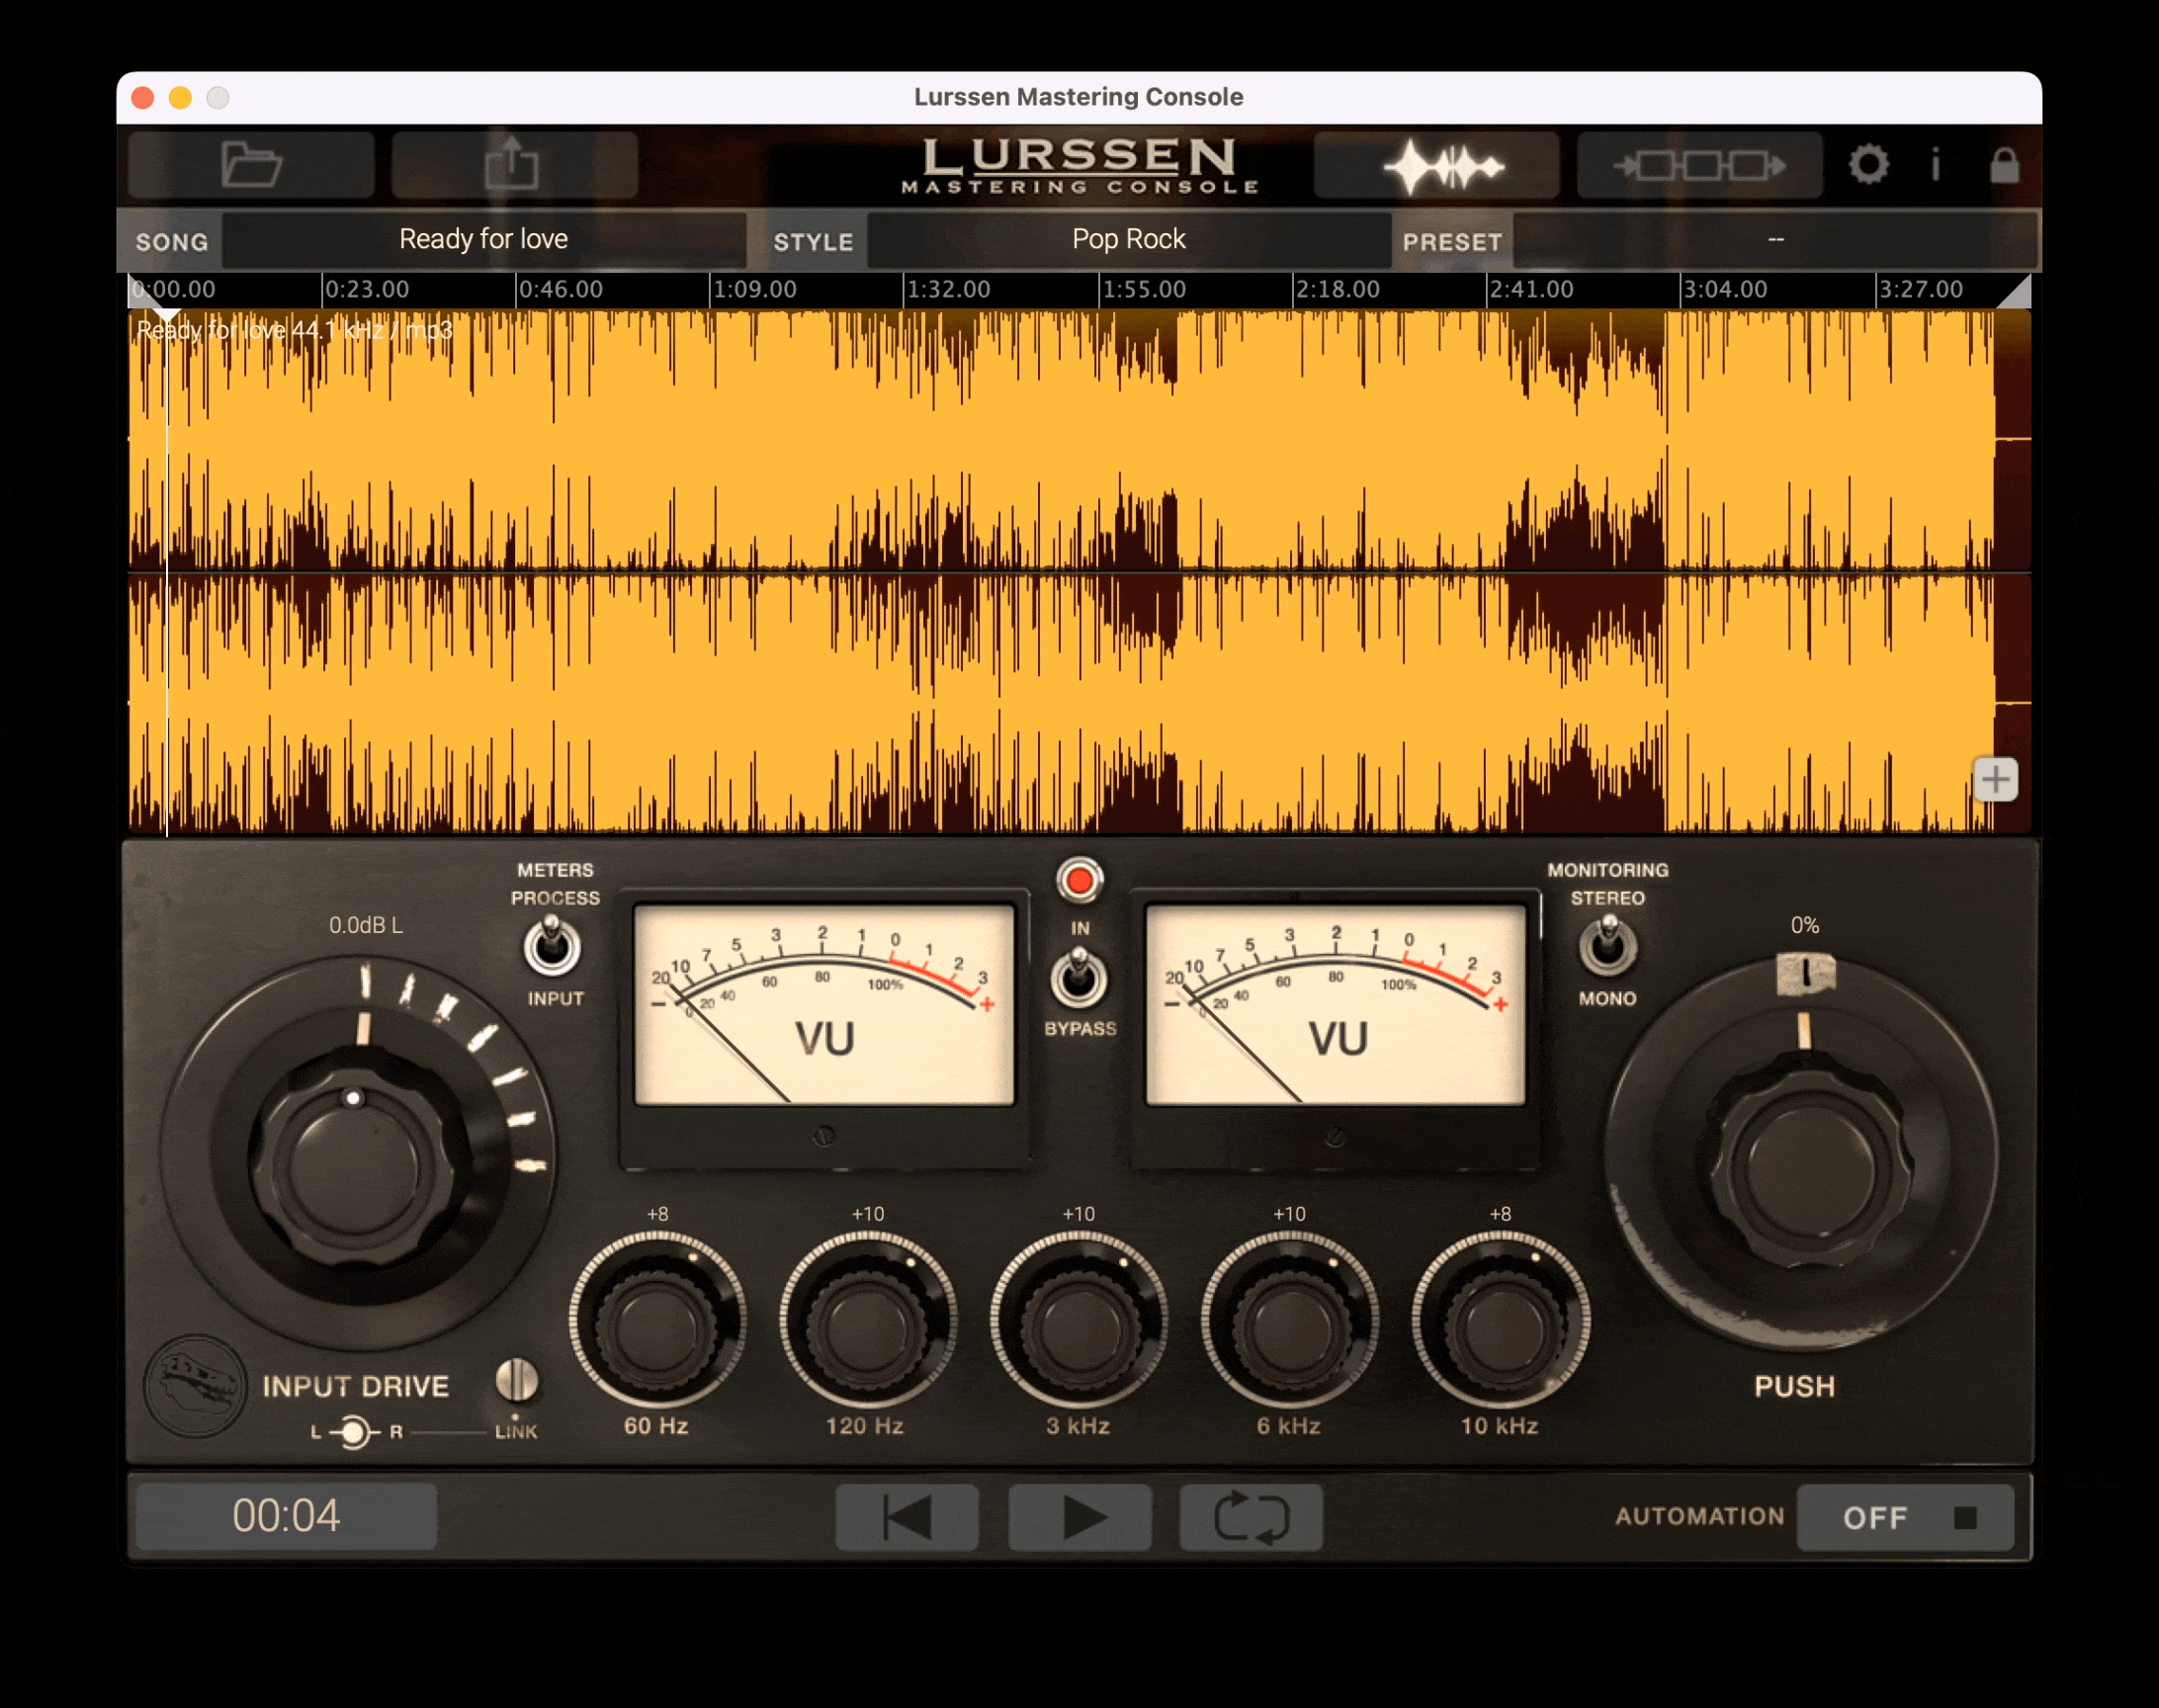Click timeline marker 3:04.00
This screenshot has height=1708, width=2159.
click(x=1725, y=290)
